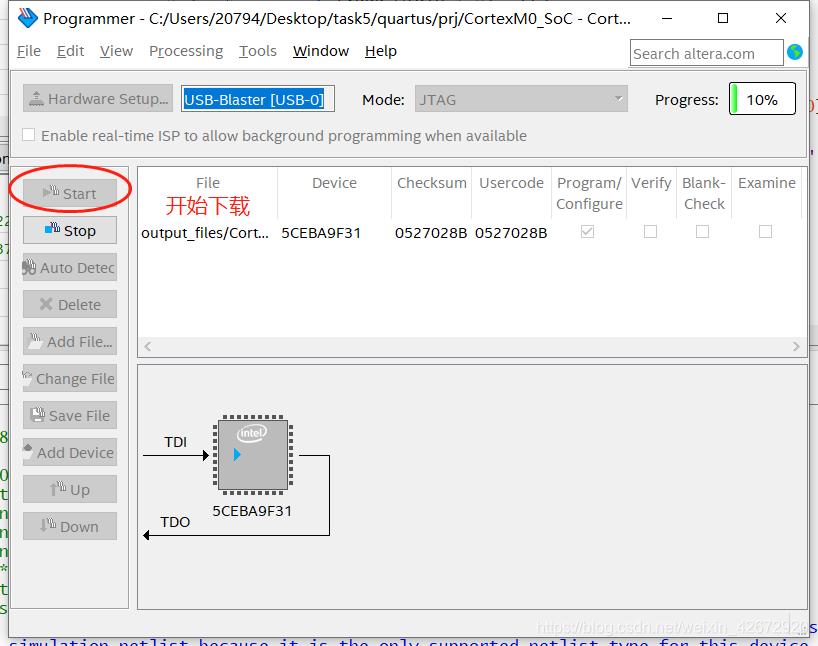
Task: Click the Delete button
Action: pos(70,304)
